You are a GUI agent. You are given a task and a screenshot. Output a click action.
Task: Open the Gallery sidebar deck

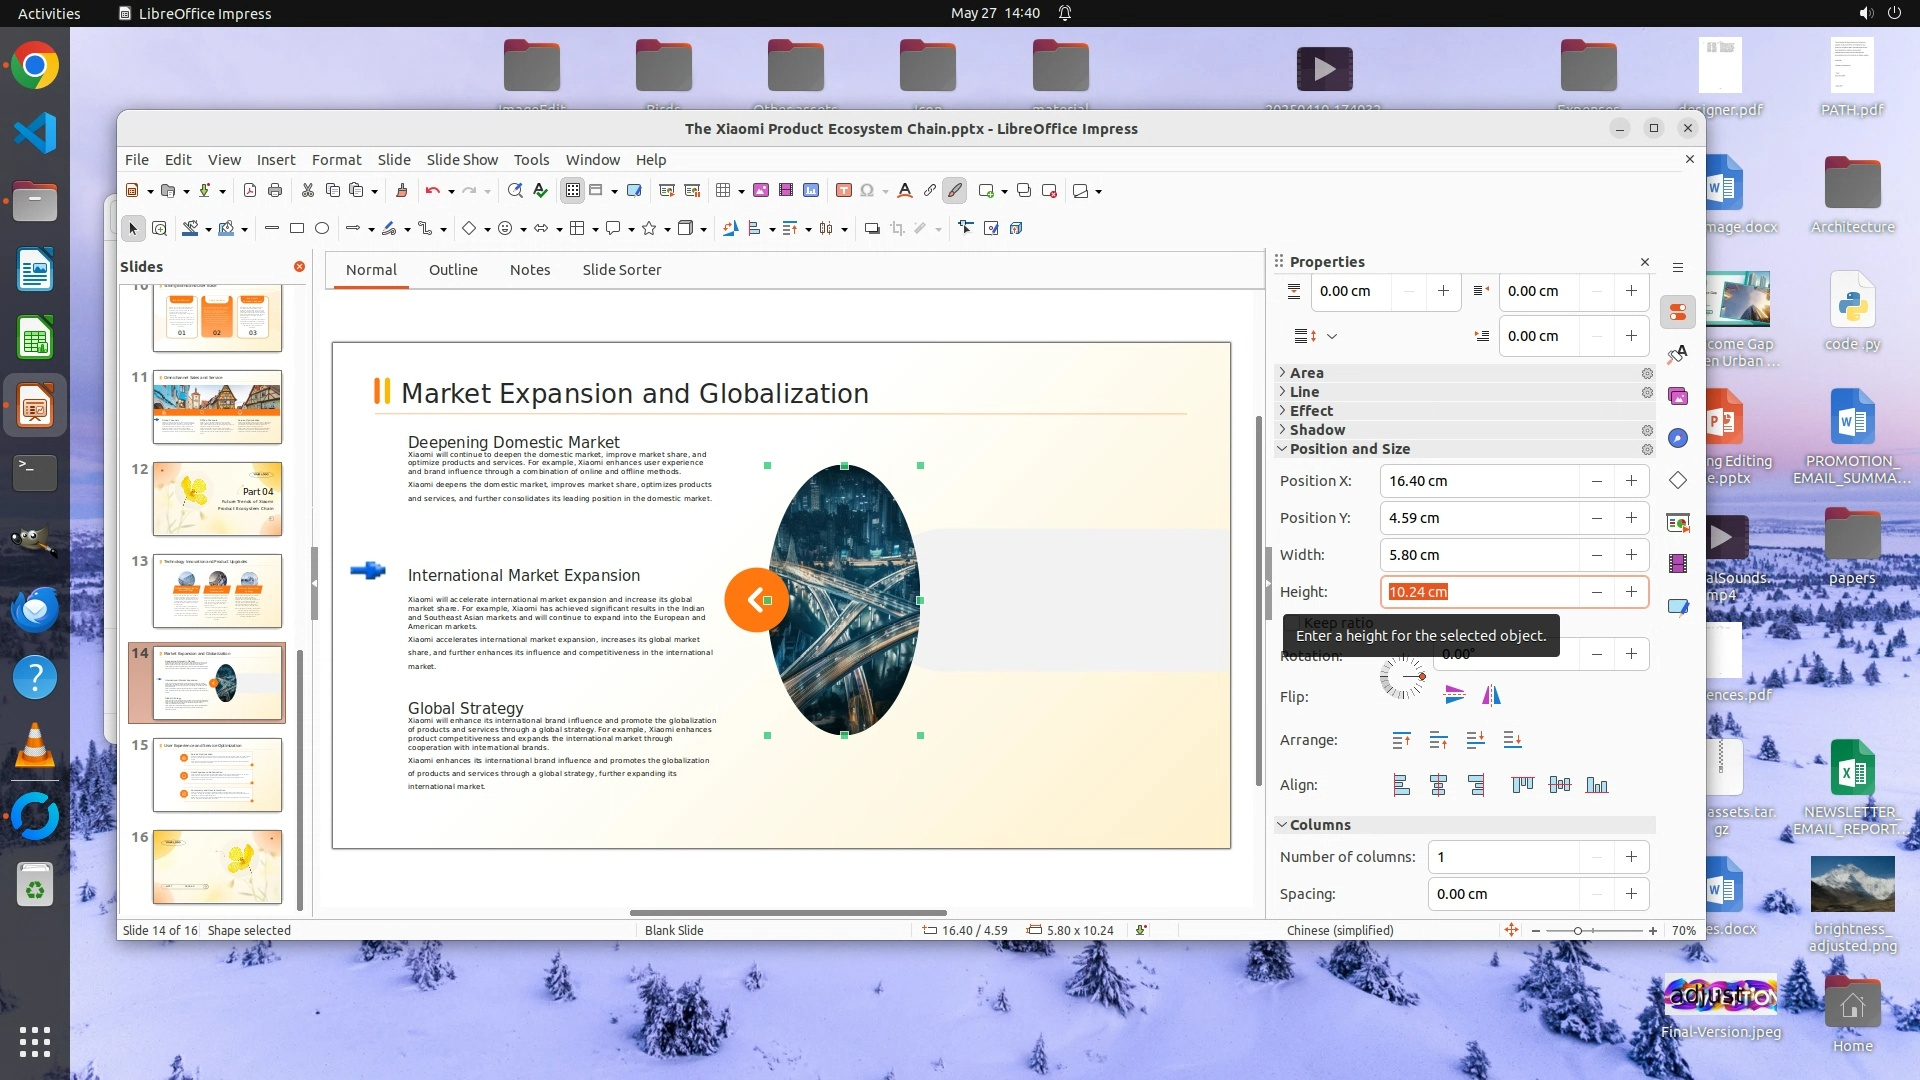click(x=1678, y=397)
